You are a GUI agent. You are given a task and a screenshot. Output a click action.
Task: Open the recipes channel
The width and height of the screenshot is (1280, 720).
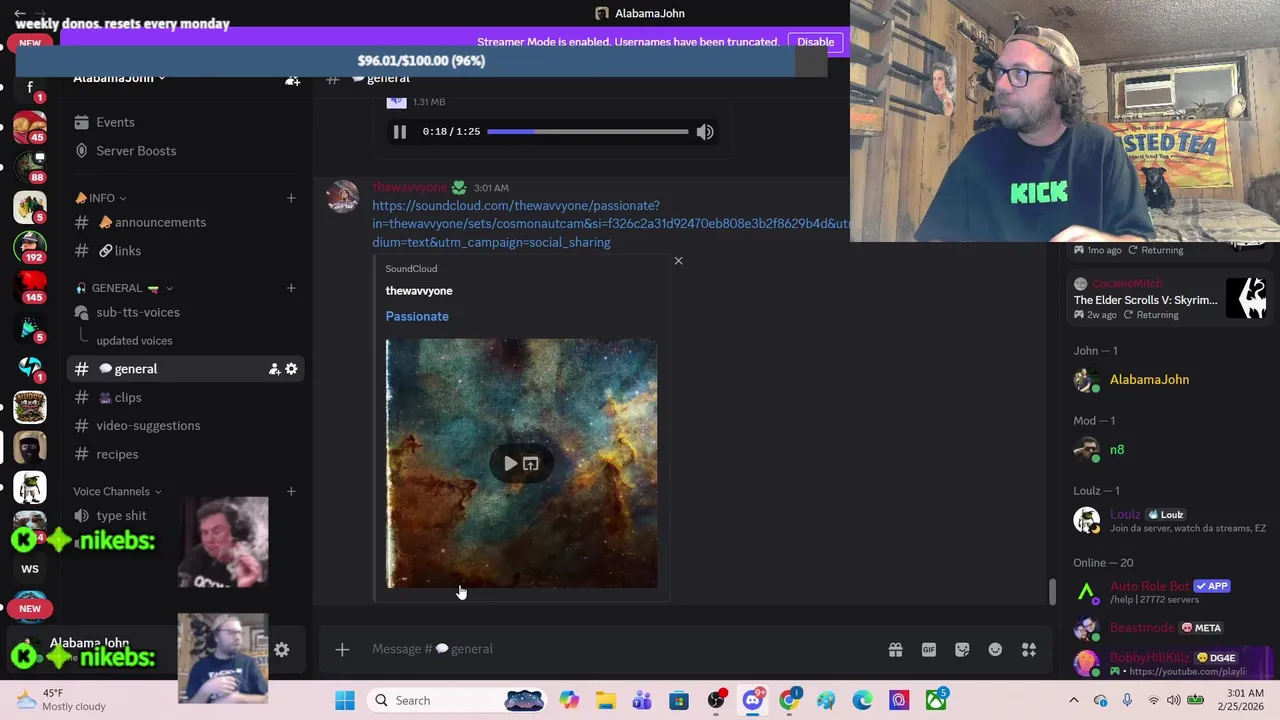117,454
